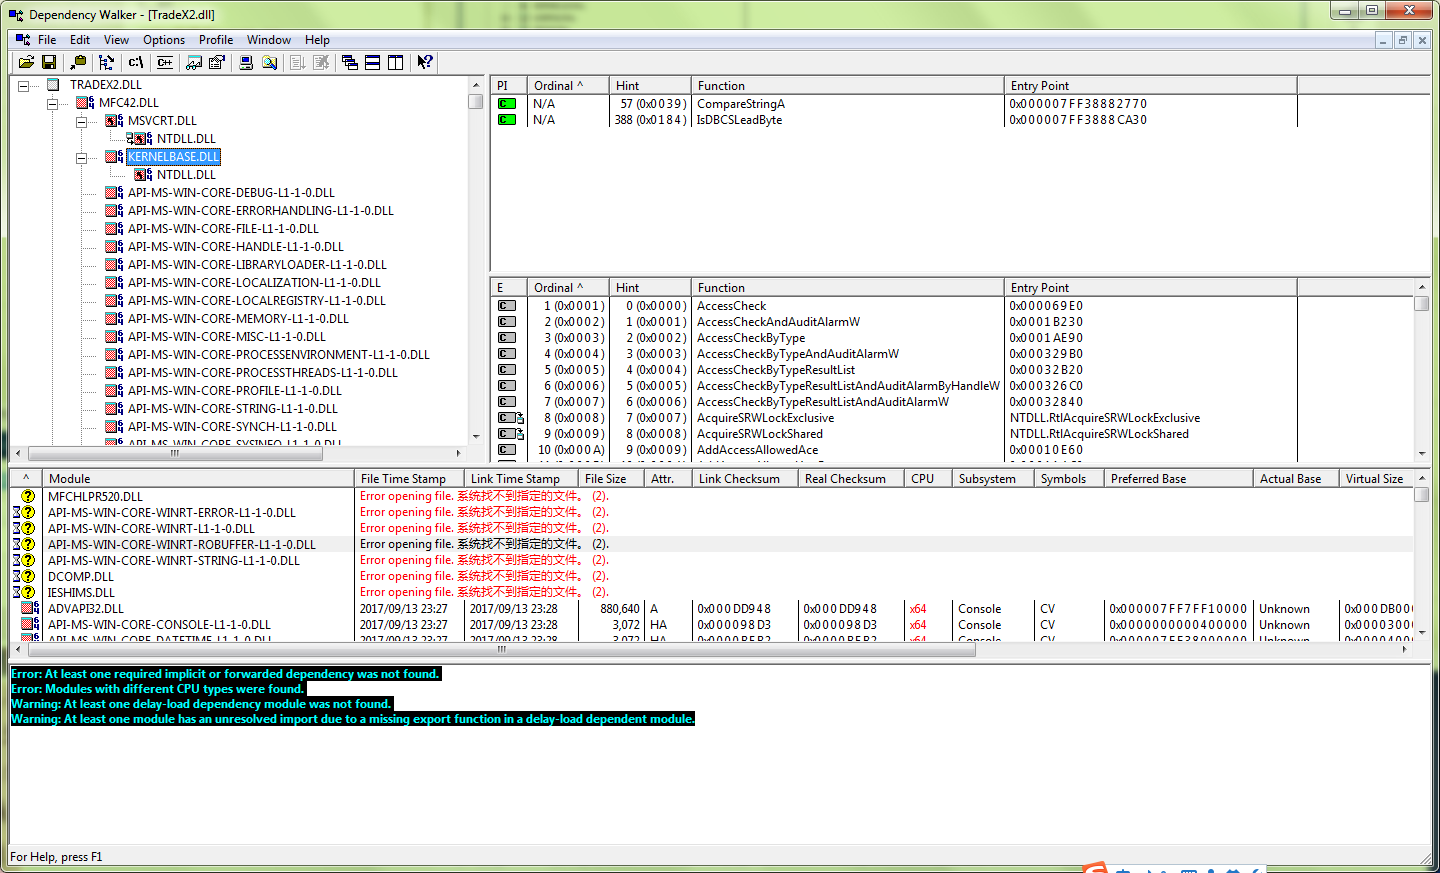Click the Tile Horizontally icon

[372, 62]
